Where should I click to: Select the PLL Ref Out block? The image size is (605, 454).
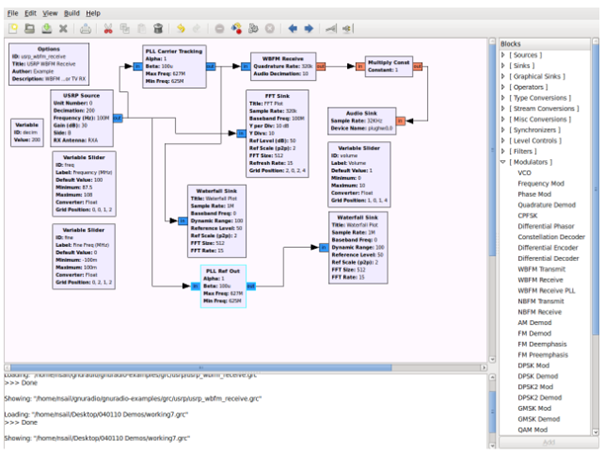coord(223,288)
